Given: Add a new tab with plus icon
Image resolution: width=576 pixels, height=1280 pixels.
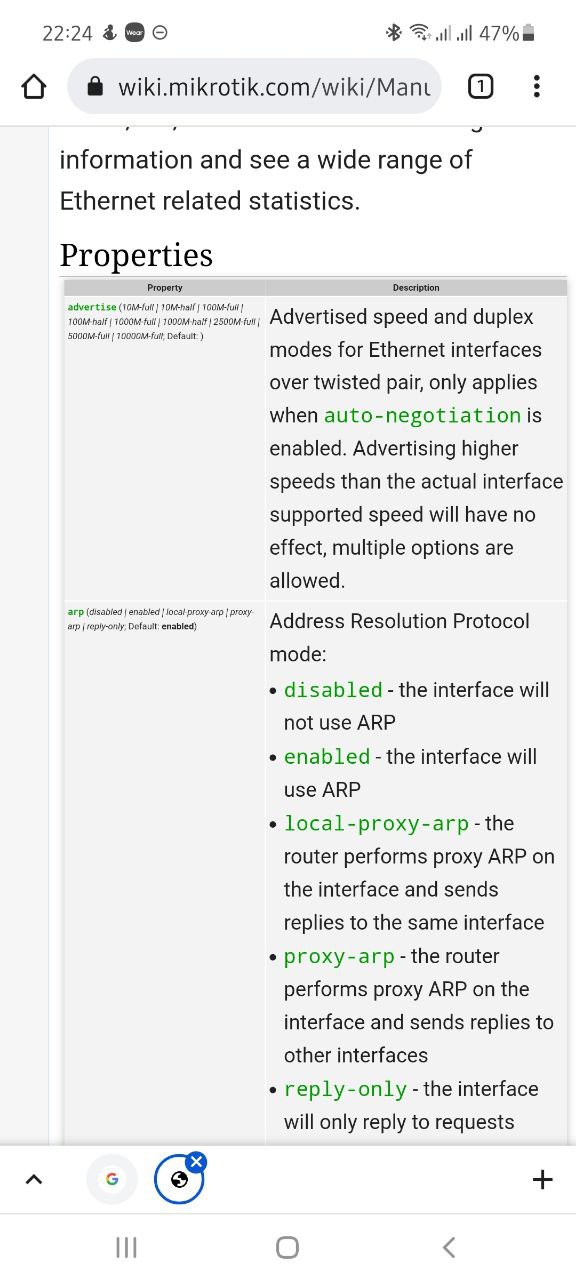Looking at the screenshot, I should (542, 1180).
